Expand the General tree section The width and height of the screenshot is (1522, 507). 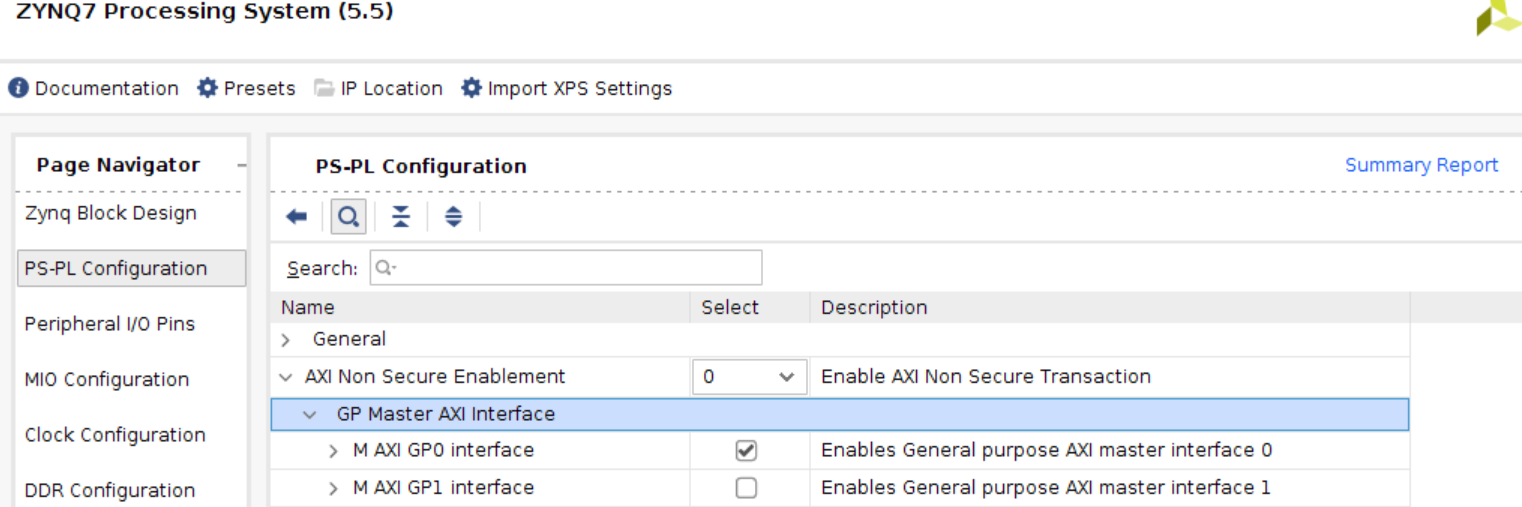(286, 340)
